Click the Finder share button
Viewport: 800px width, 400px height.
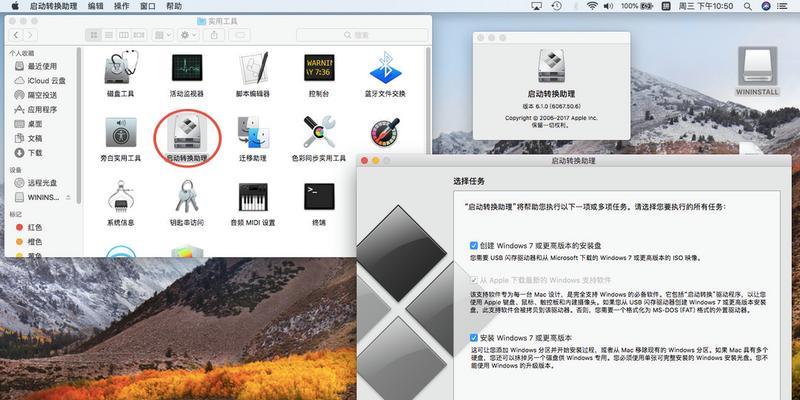(x=214, y=35)
